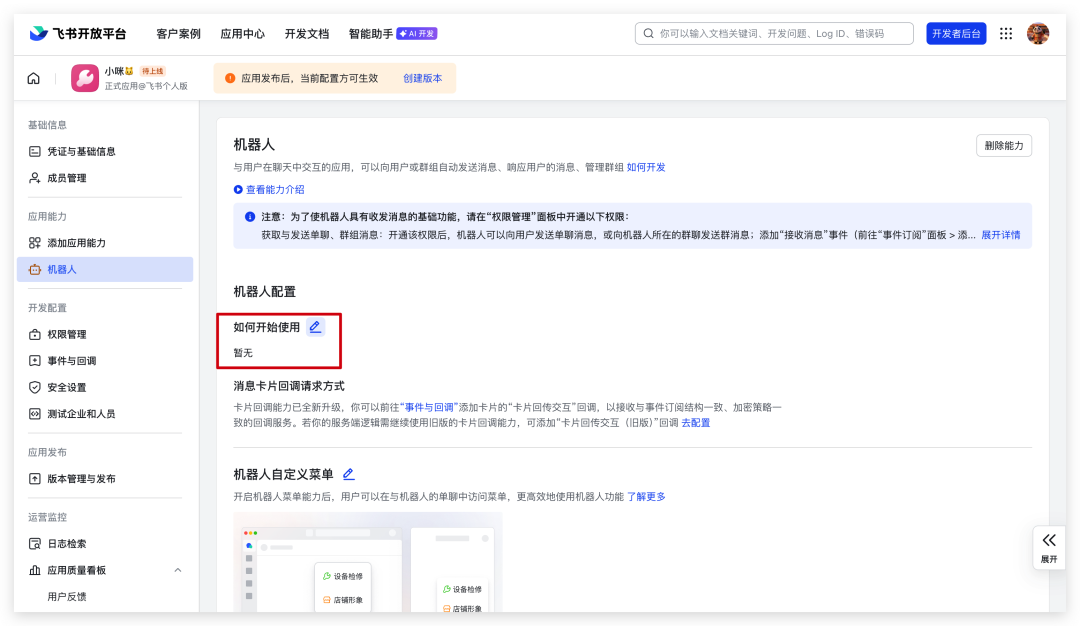Viewport: 1080px width, 626px height.
Task: Open 权限管理 in the sidebar
Action: coord(67,334)
